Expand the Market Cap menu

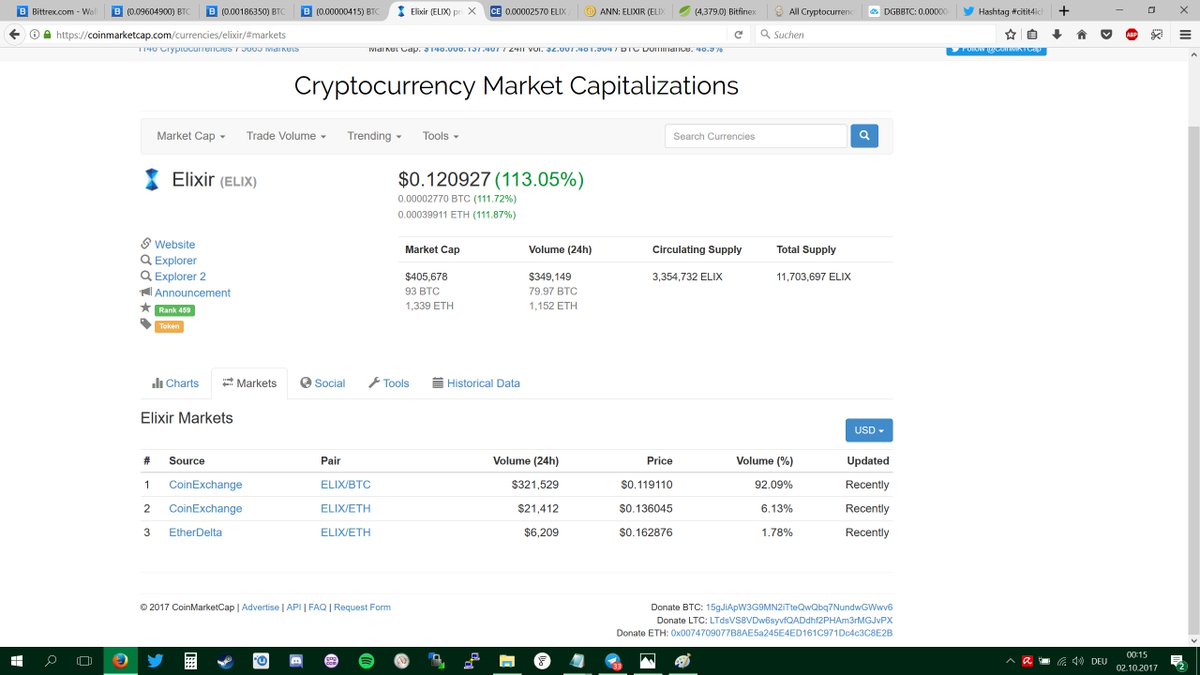click(x=191, y=136)
